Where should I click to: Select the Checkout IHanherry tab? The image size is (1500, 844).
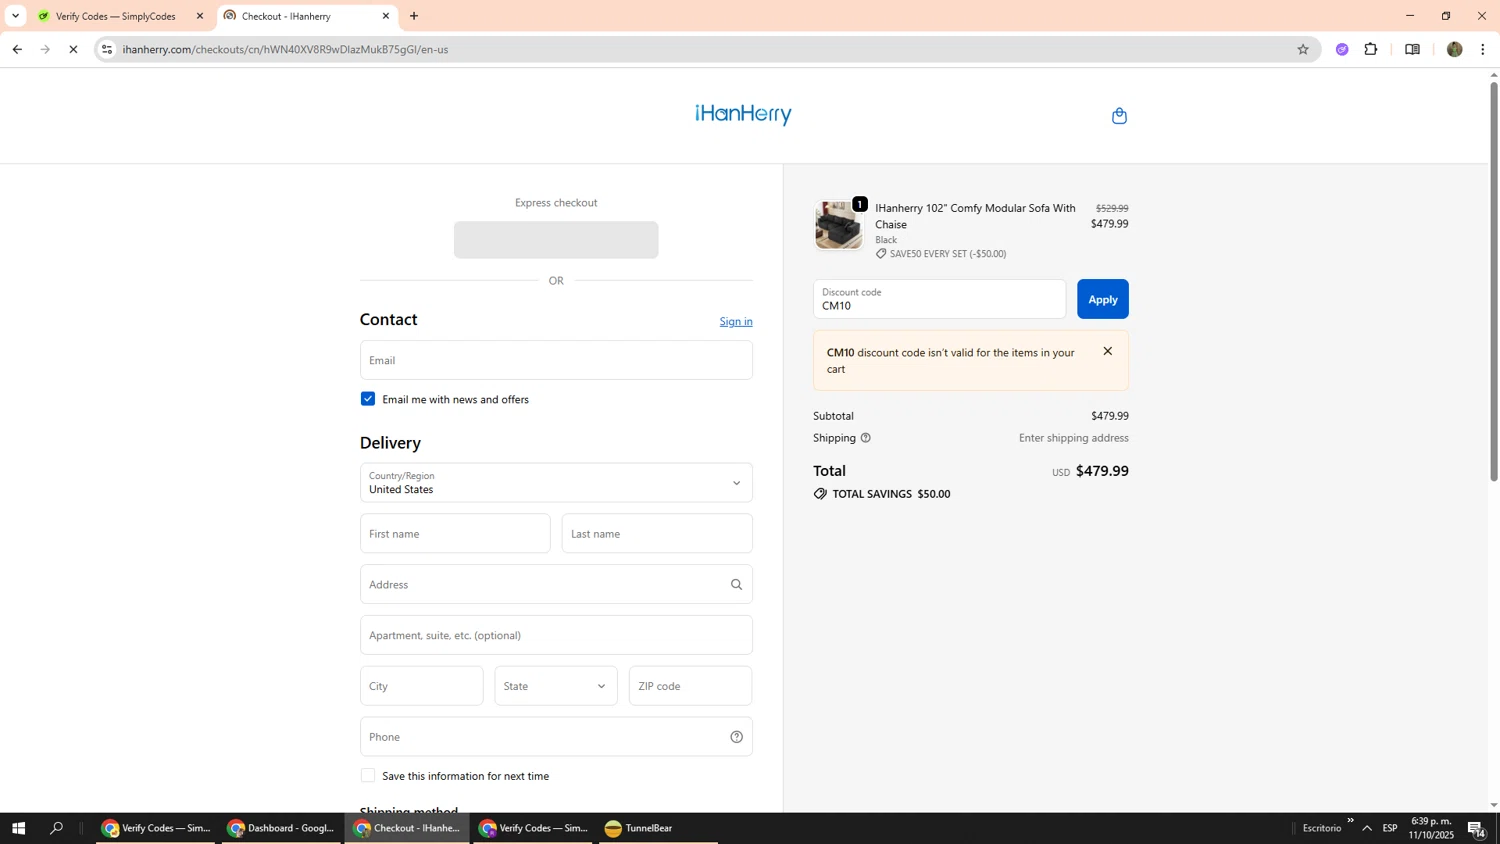[305, 16]
